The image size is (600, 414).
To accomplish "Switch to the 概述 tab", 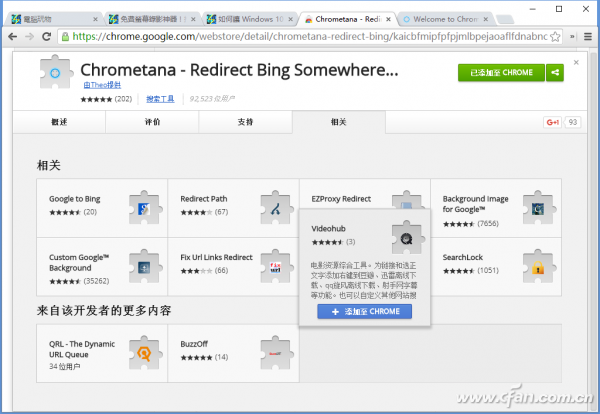I will coord(59,122).
